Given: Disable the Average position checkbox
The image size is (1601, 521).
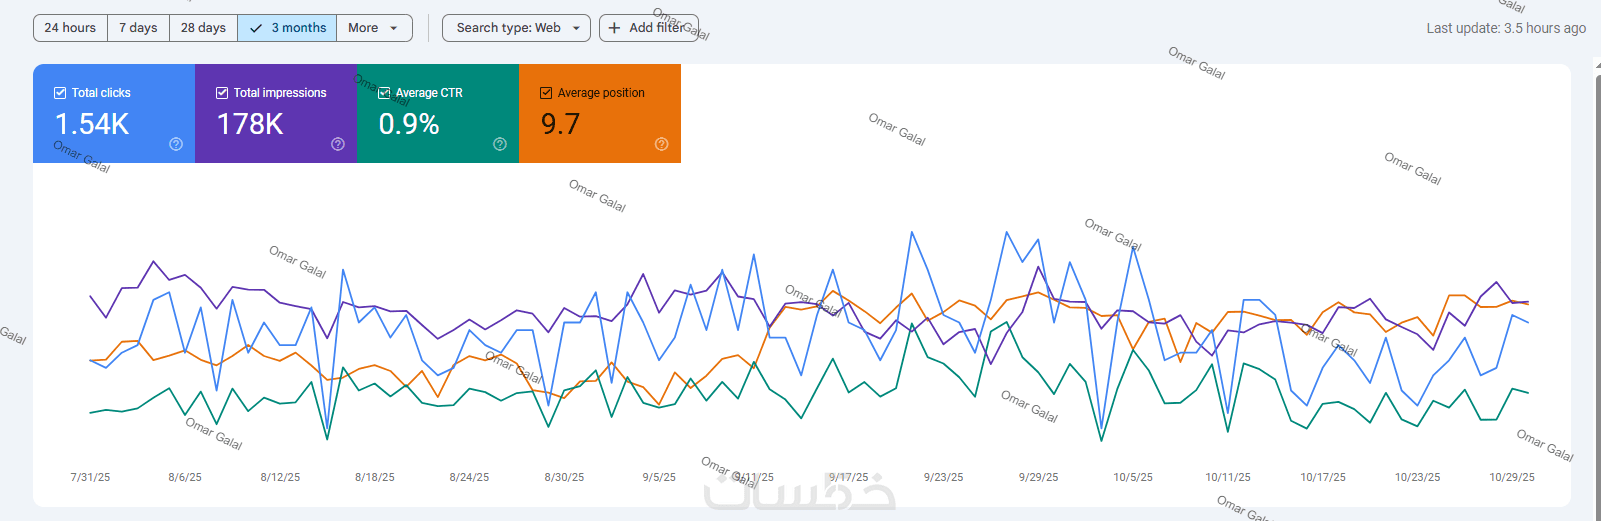Looking at the screenshot, I should 546,93.
